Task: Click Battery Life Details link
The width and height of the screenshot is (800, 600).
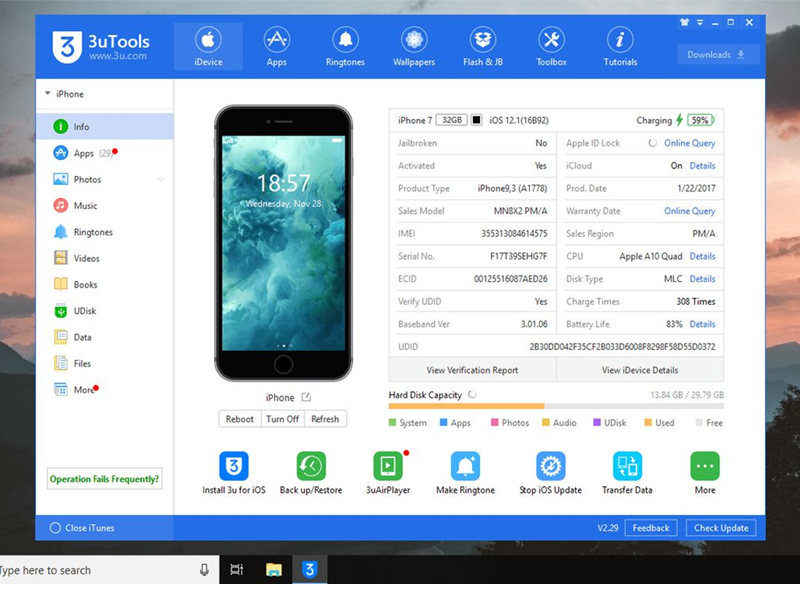Action: pos(702,324)
